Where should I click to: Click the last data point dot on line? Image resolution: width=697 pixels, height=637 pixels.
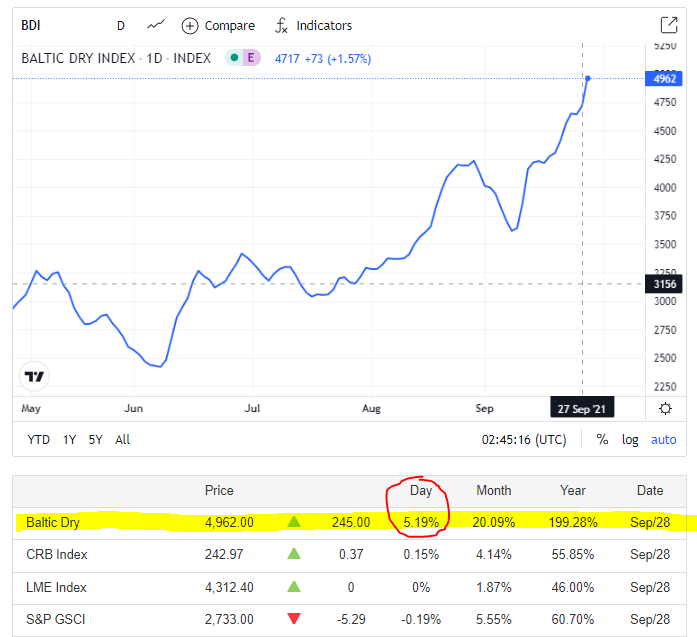pos(588,78)
